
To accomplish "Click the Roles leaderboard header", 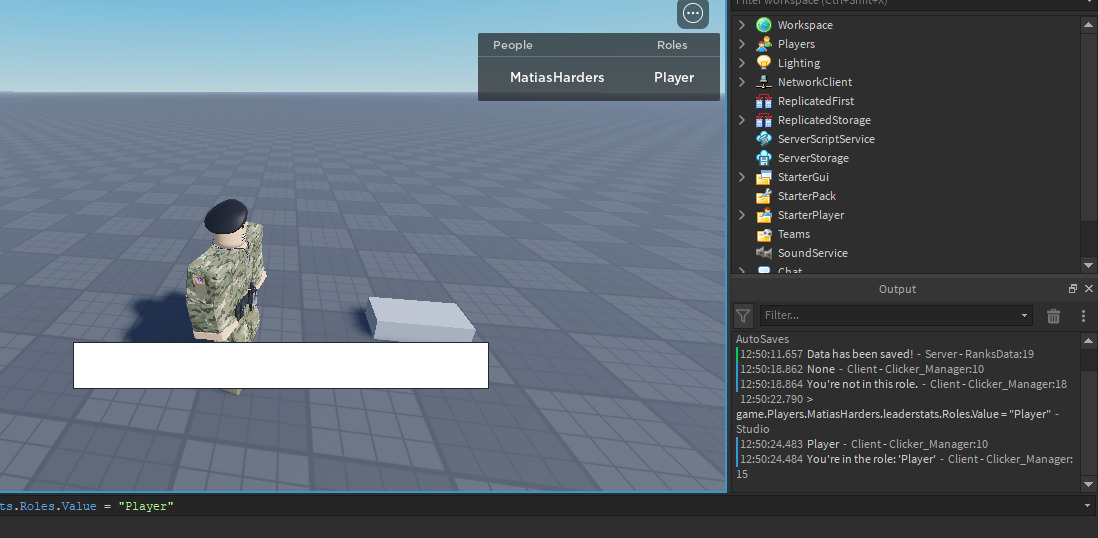I will 672,45.
